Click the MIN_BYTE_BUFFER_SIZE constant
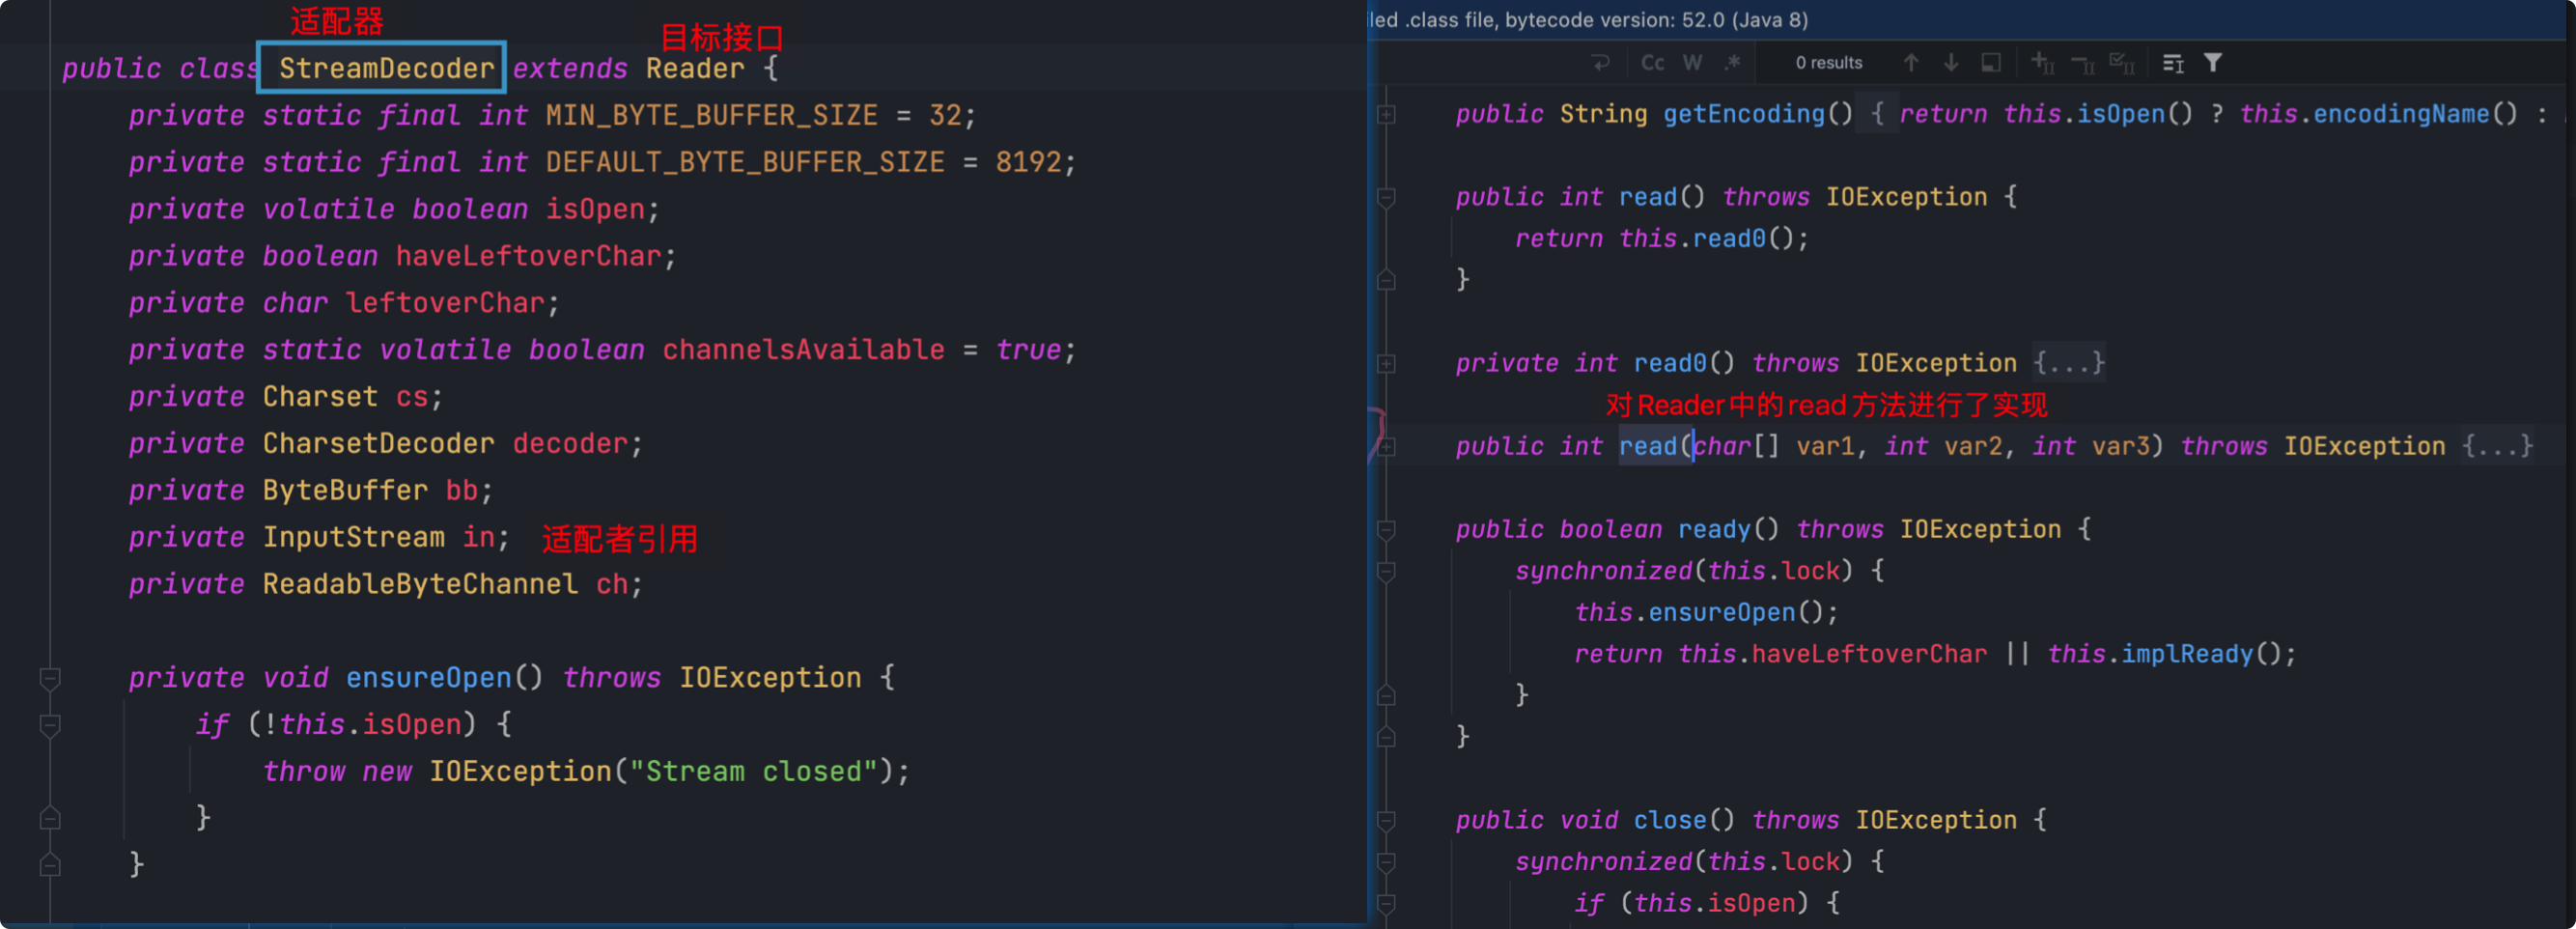The height and width of the screenshot is (929, 2576). [x=711, y=116]
